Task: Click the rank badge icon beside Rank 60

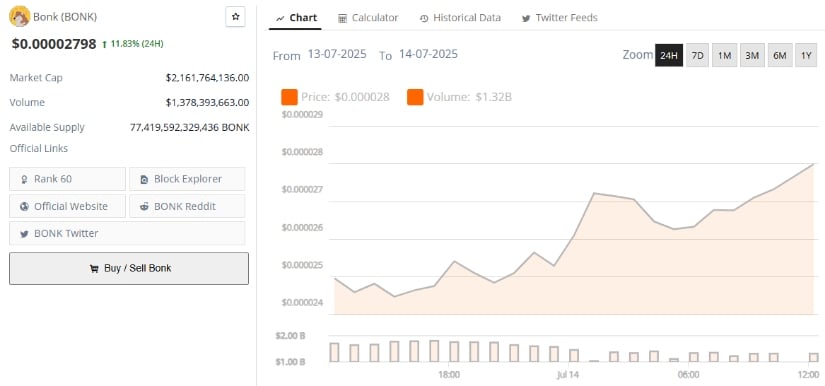Action: pos(24,180)
